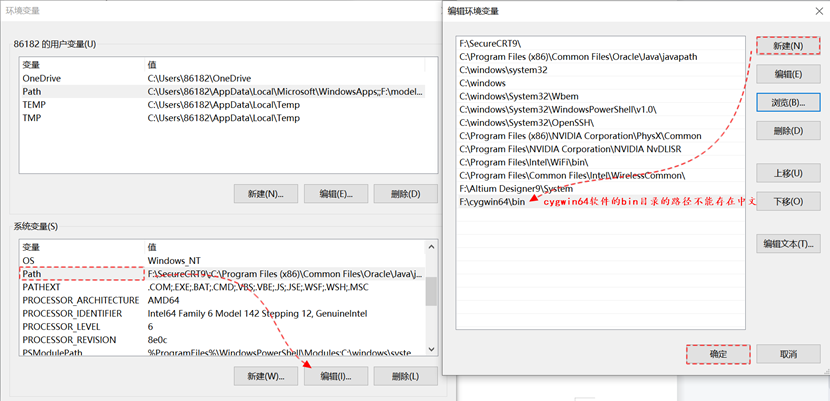Click 编辑(I)... under system variables

(336, 376)
